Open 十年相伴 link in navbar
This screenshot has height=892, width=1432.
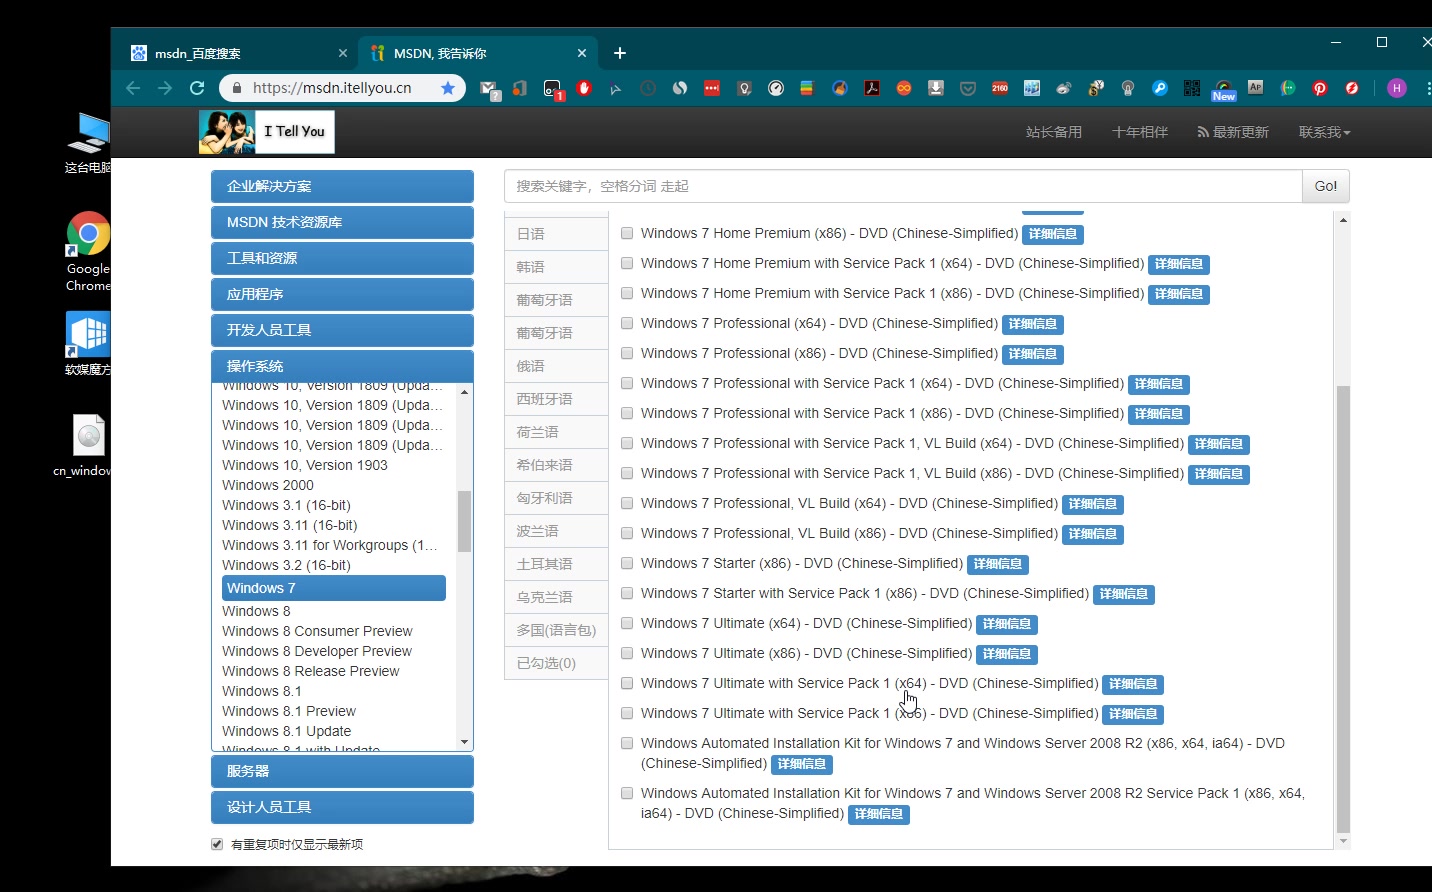[x=1140, y=132]
